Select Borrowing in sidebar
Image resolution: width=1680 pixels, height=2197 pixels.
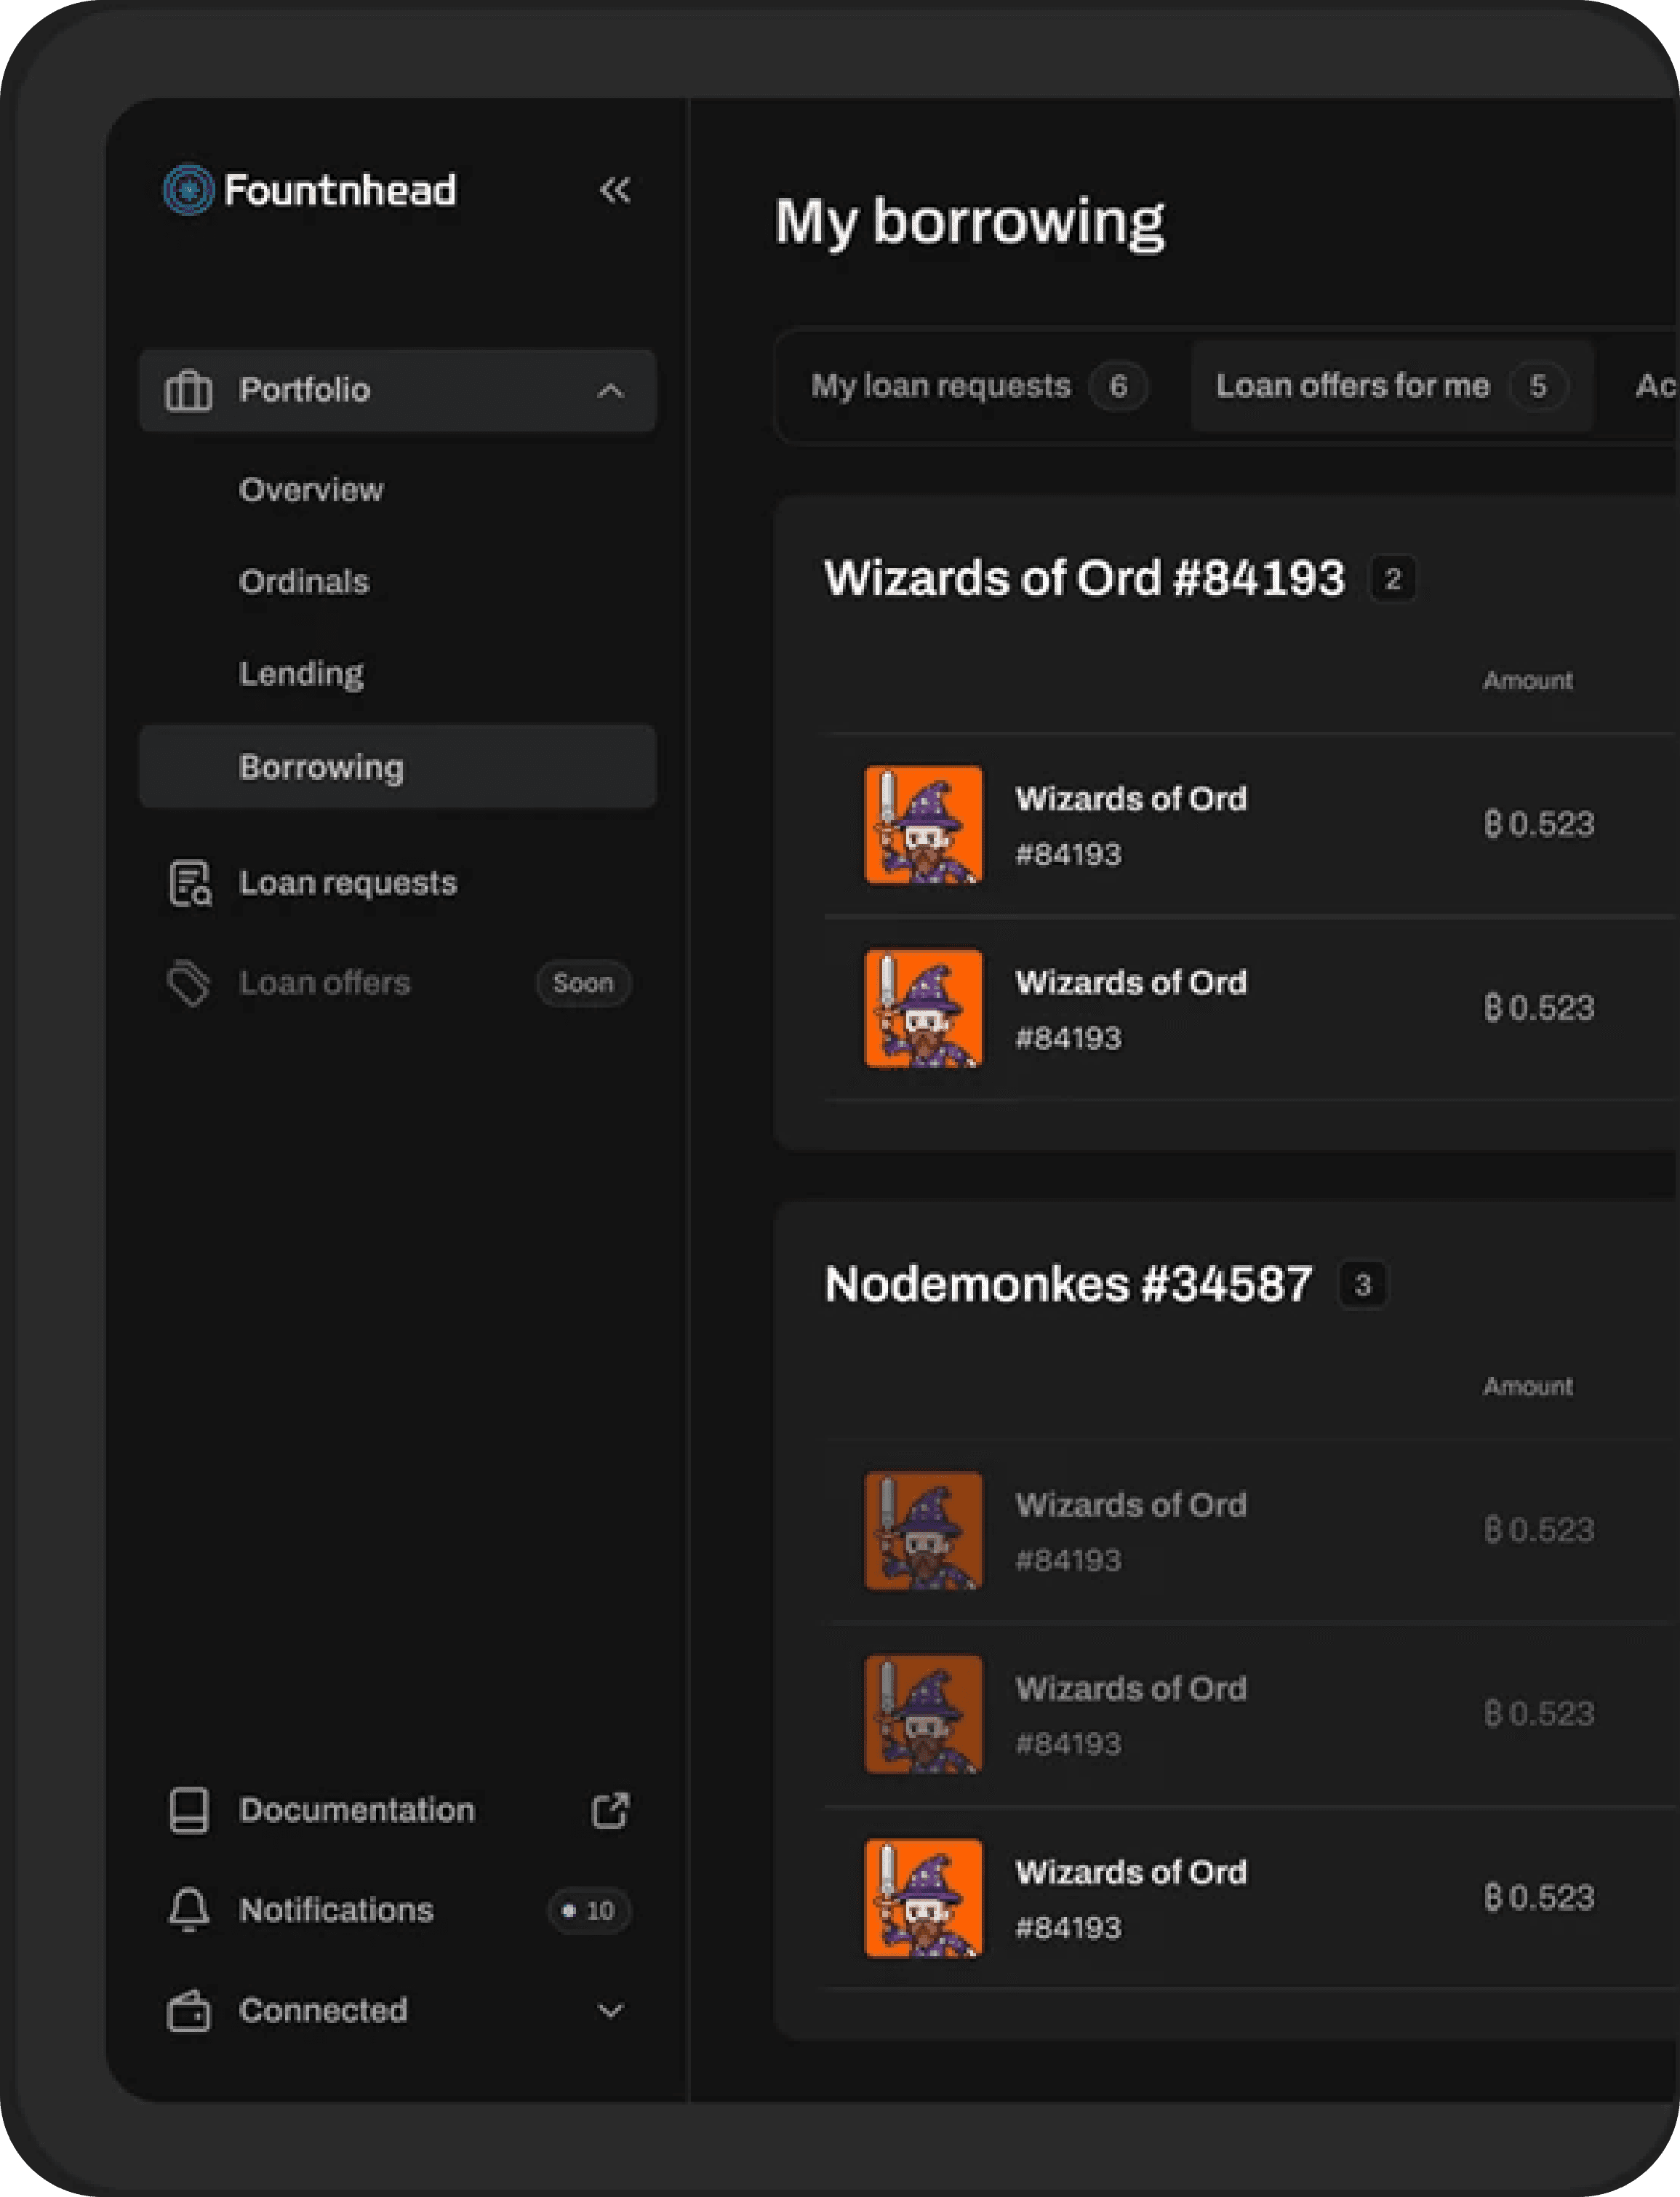[x=321, y=767]
